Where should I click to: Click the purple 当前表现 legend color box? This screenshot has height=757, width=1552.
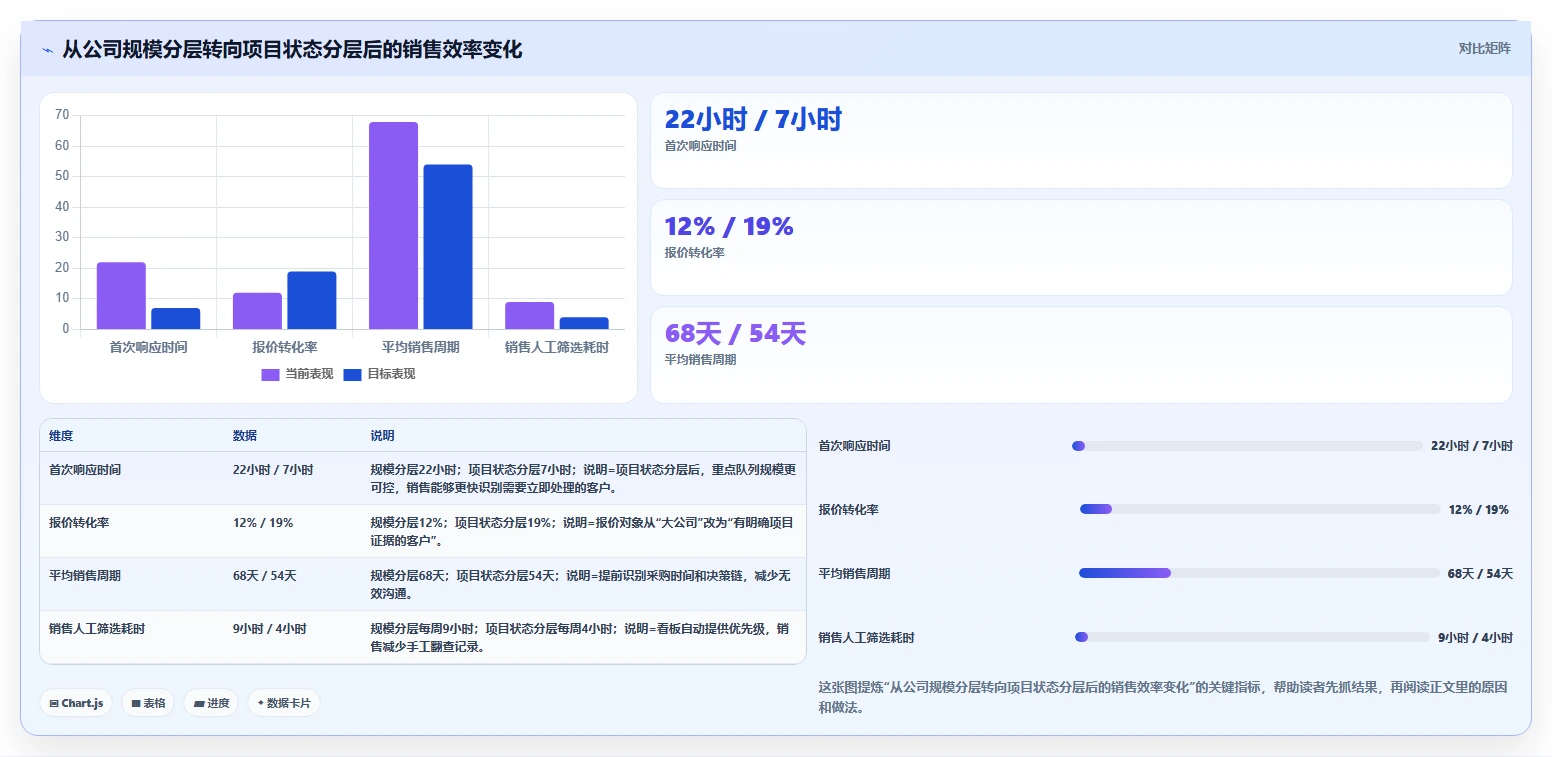point(271,375)
